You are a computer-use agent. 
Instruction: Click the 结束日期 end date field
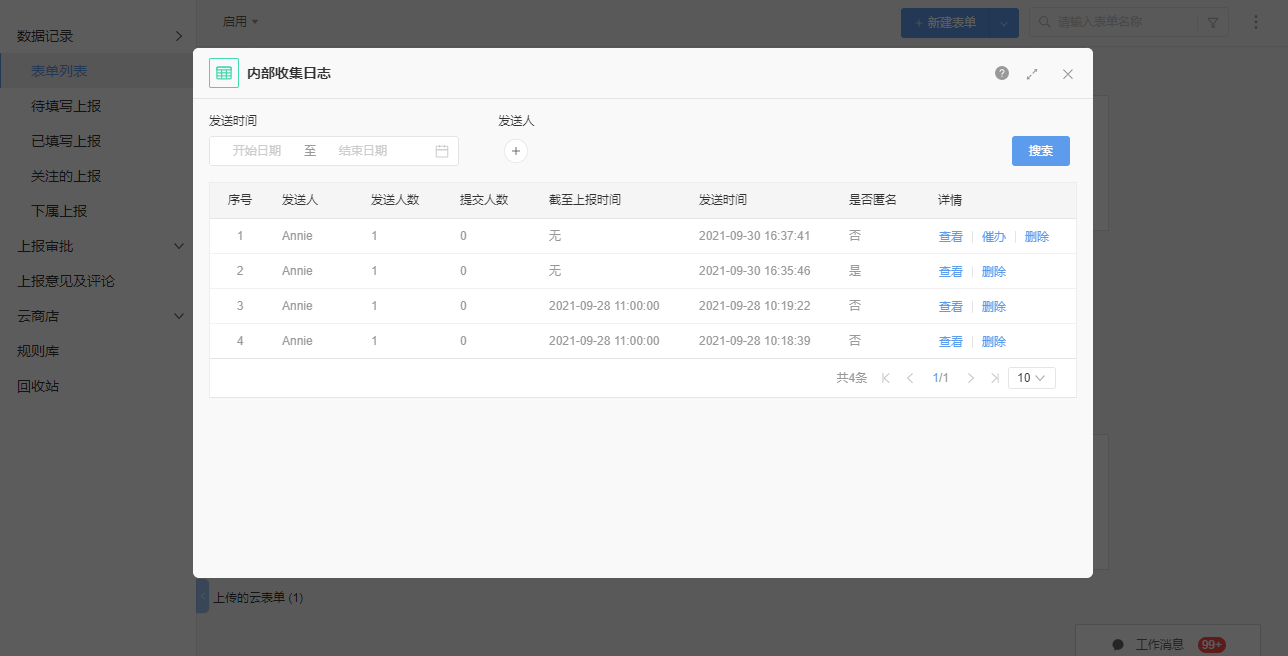tap(363, 151)
